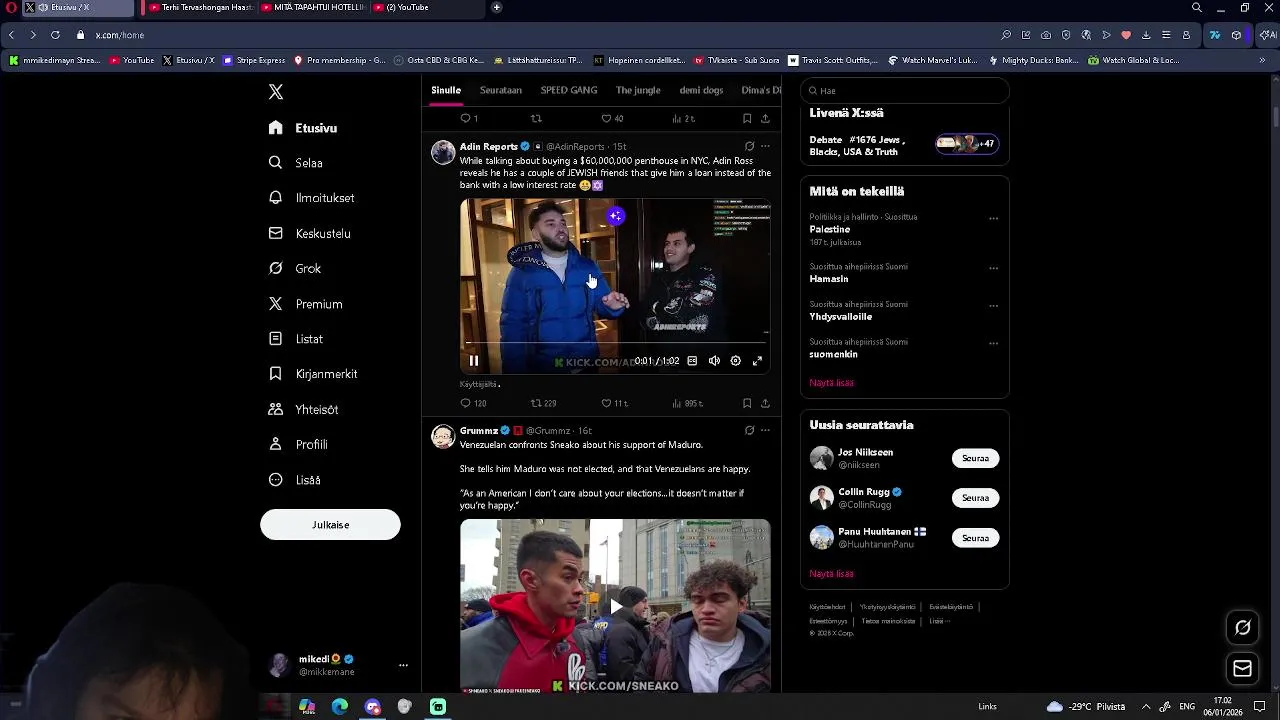This screenshot has width=1280, height=720.
Task: Seek on Adin Reports video progress bar
Action: 615,343
